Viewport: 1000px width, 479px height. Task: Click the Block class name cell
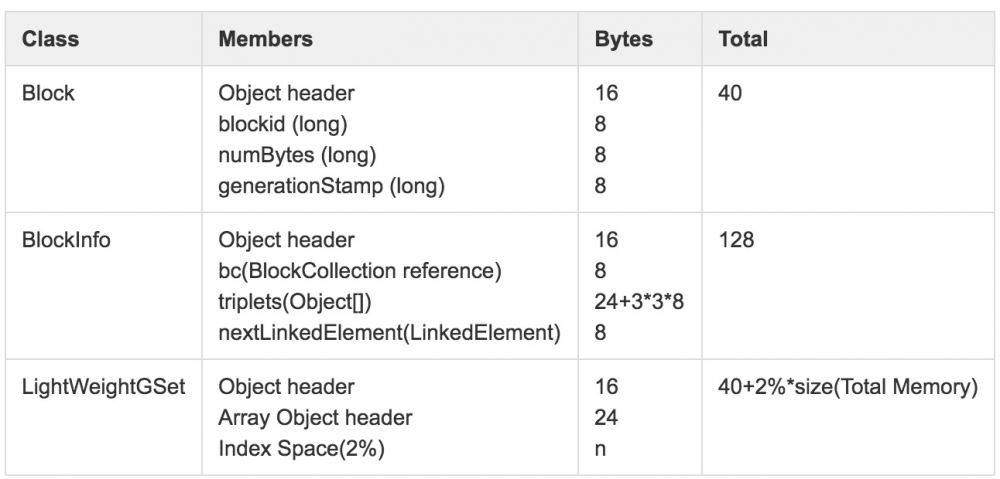pyautogui.click(x=48, y=93)
